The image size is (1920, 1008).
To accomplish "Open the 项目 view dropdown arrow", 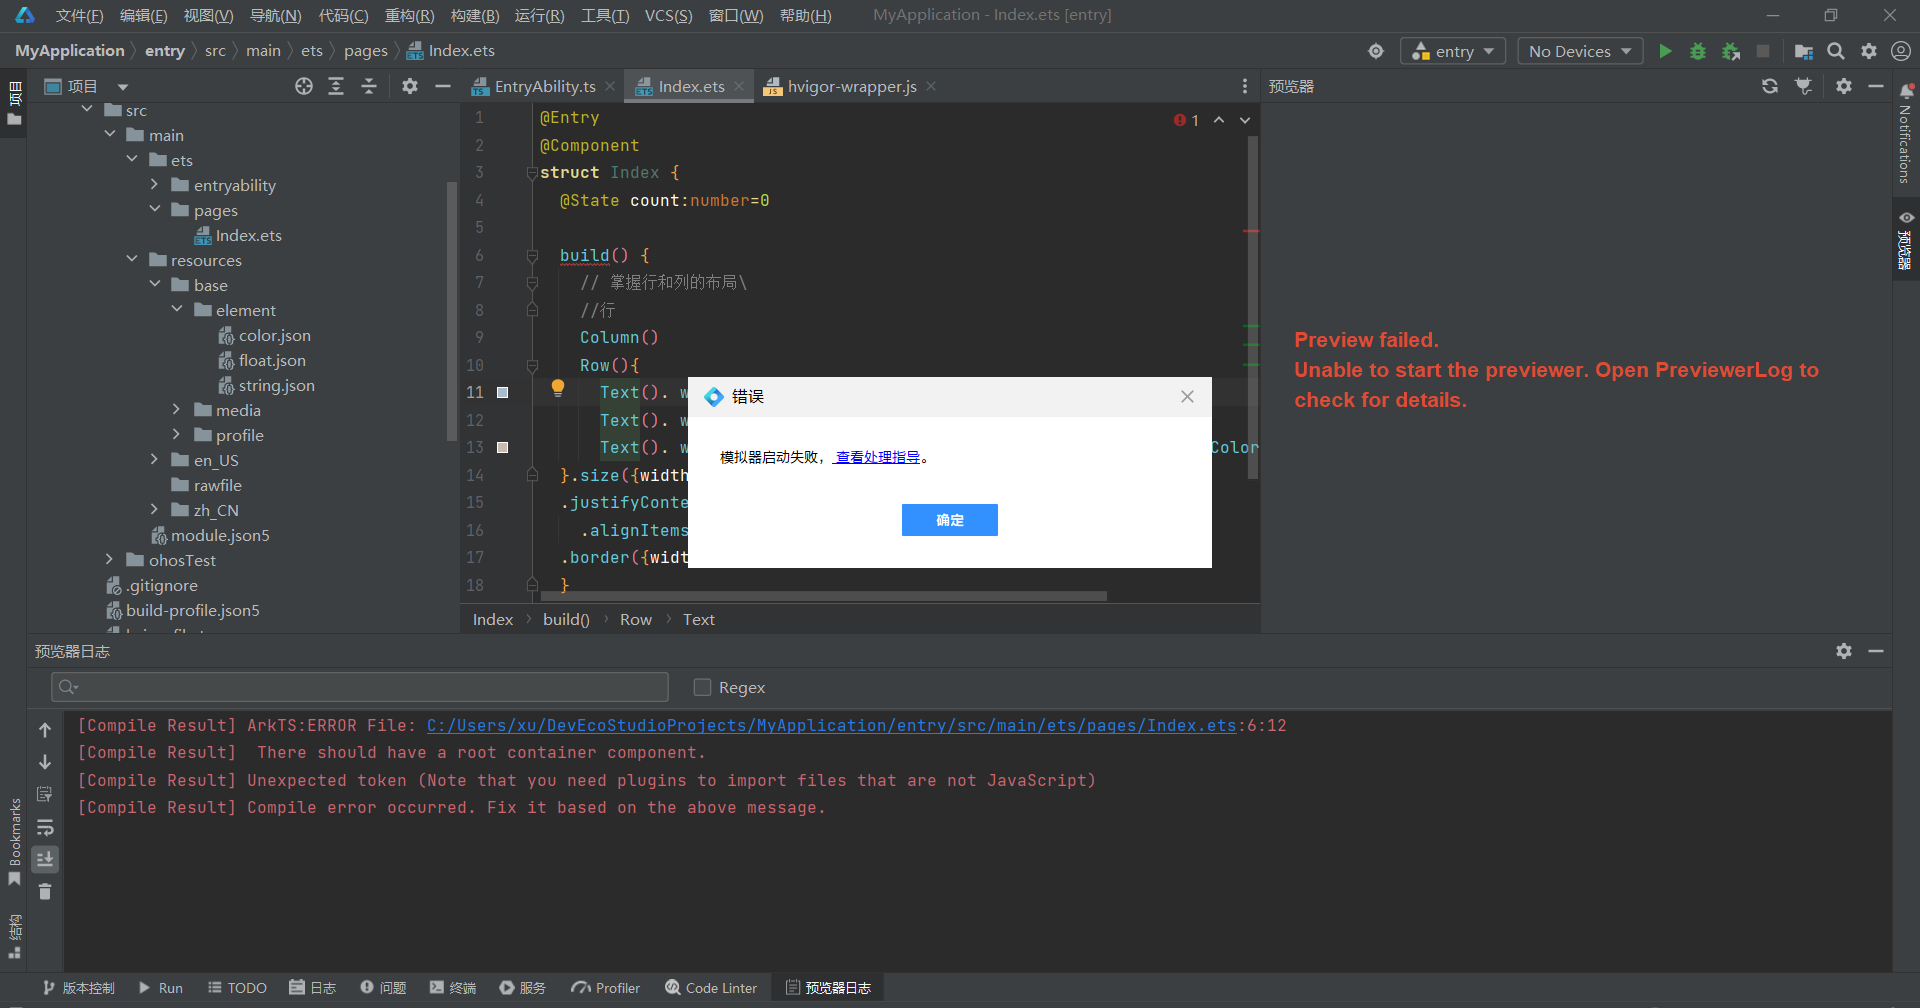I will pos(123,87).
